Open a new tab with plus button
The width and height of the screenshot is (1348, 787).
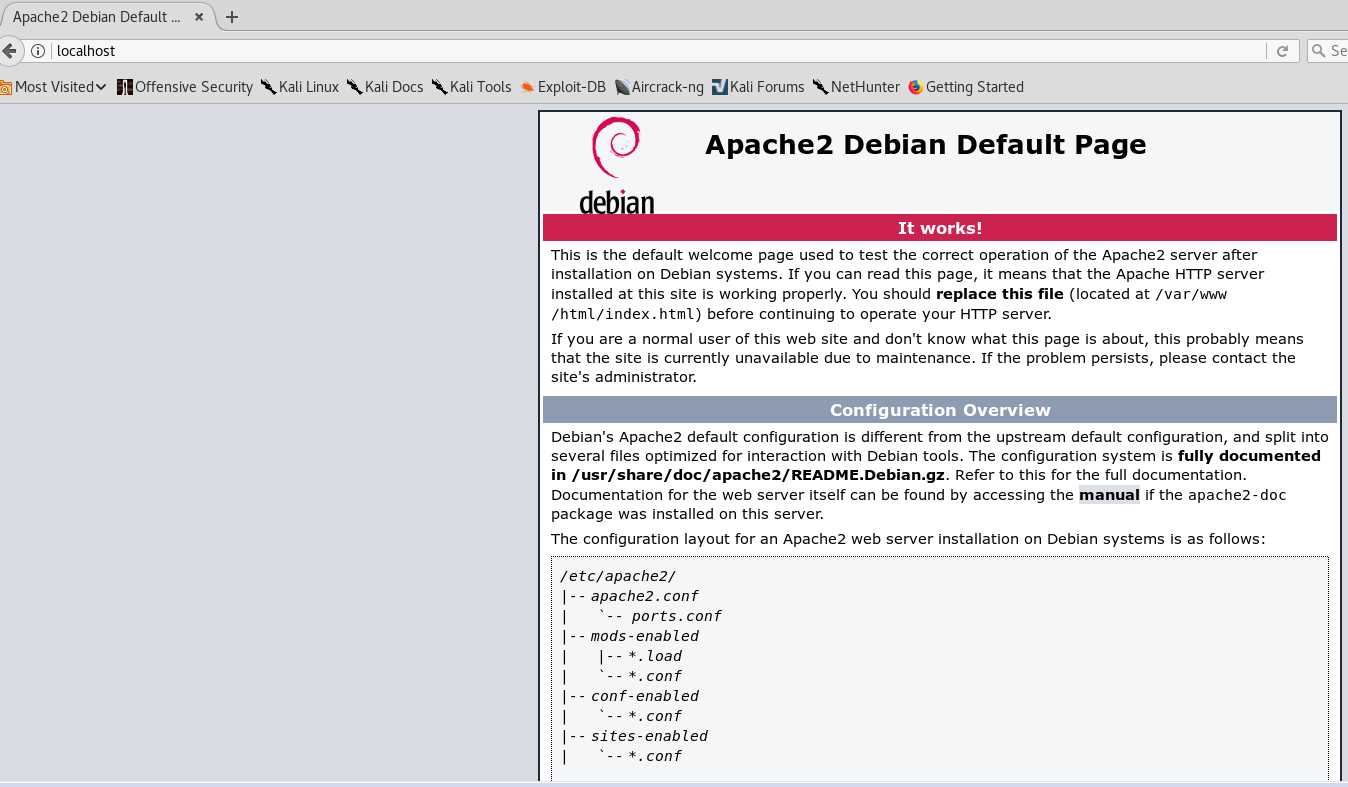232,17
